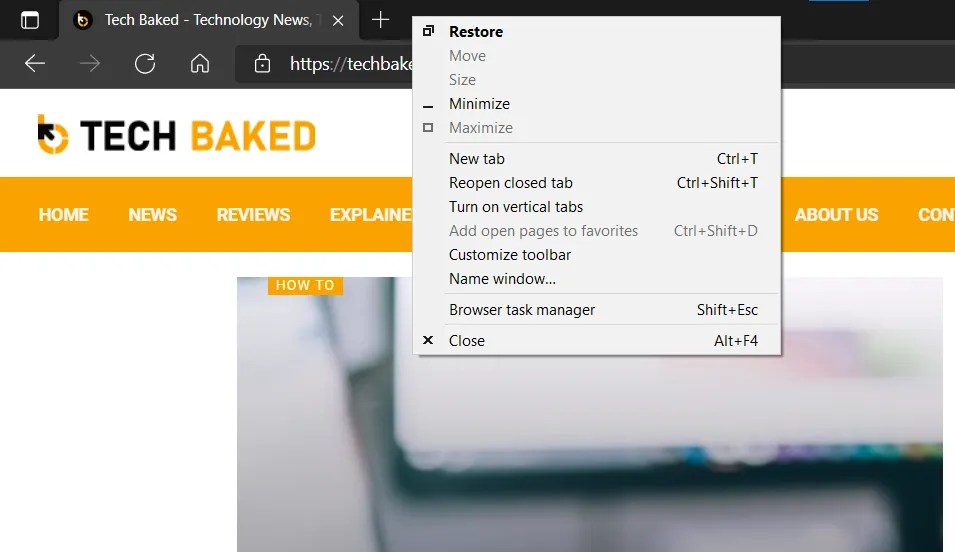View site security lock information
This screenshot has width=955, height=552.
(263, 63)
